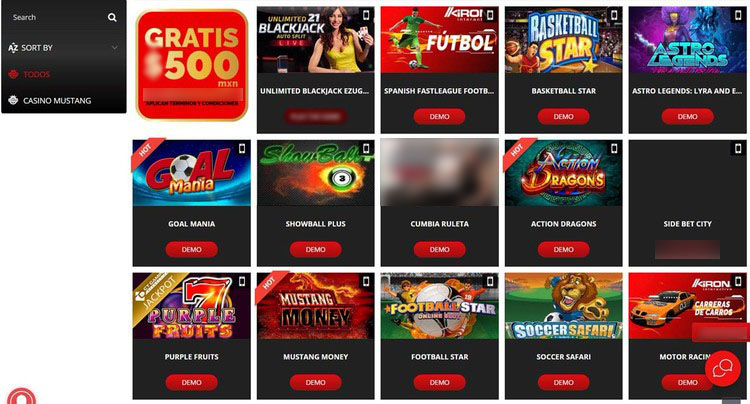Click the Sort By chevron arrow
The image size is (750, 404).
[x=115, y=48]
